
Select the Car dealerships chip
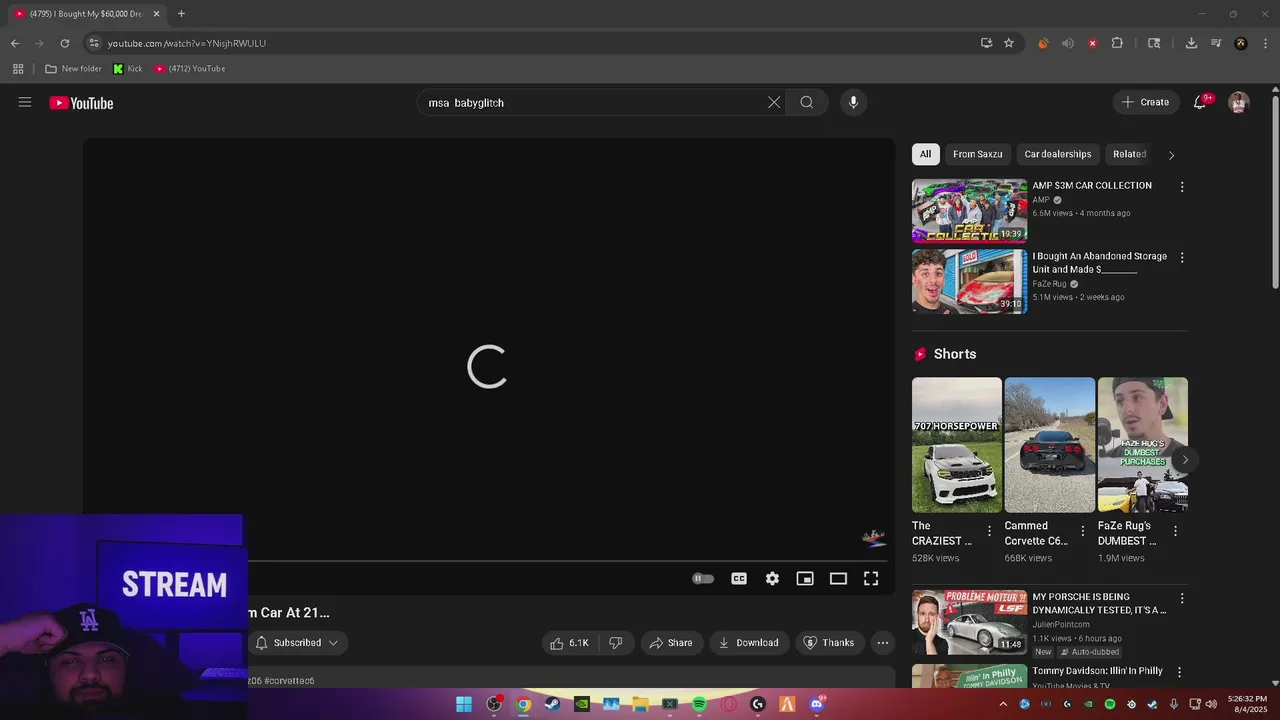1057,154
